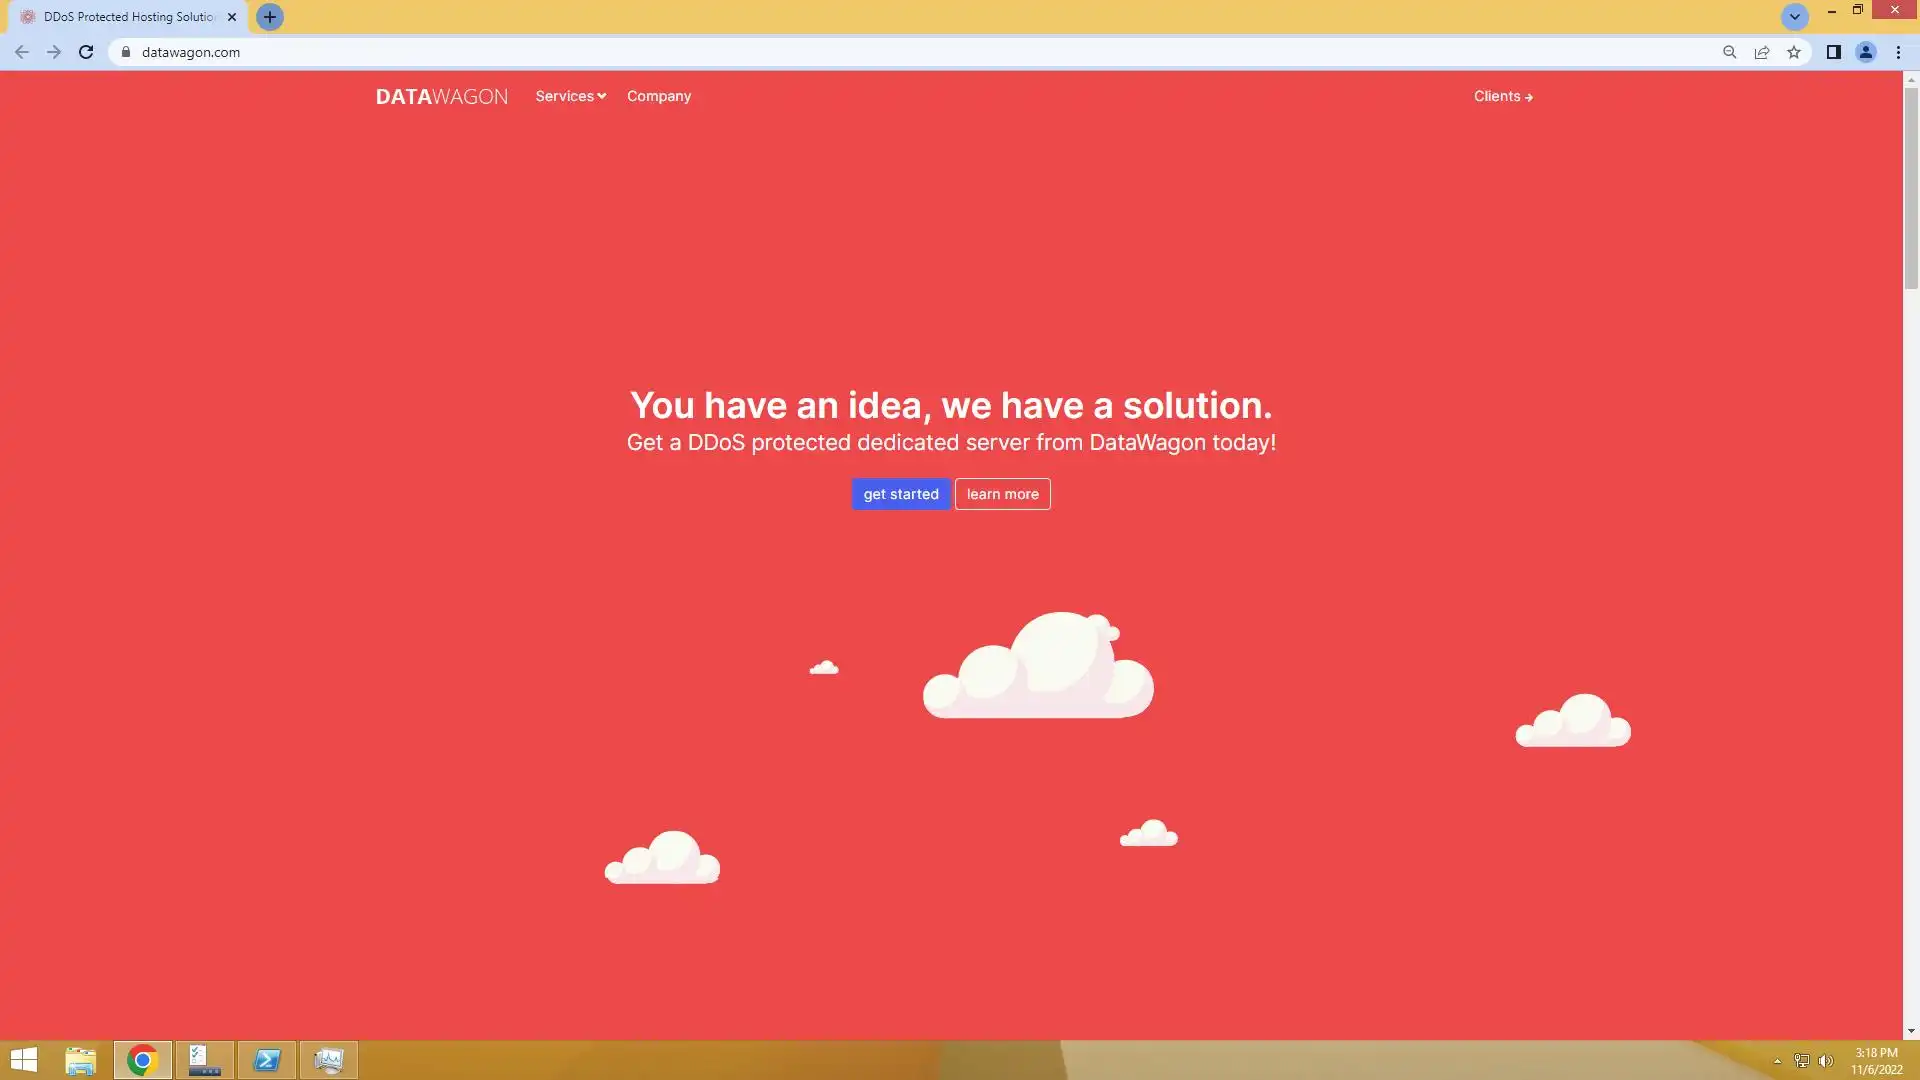The image size is (1920, 1080).
Task: Open Chrome three-dot menu
Action: click(1898, 52)
